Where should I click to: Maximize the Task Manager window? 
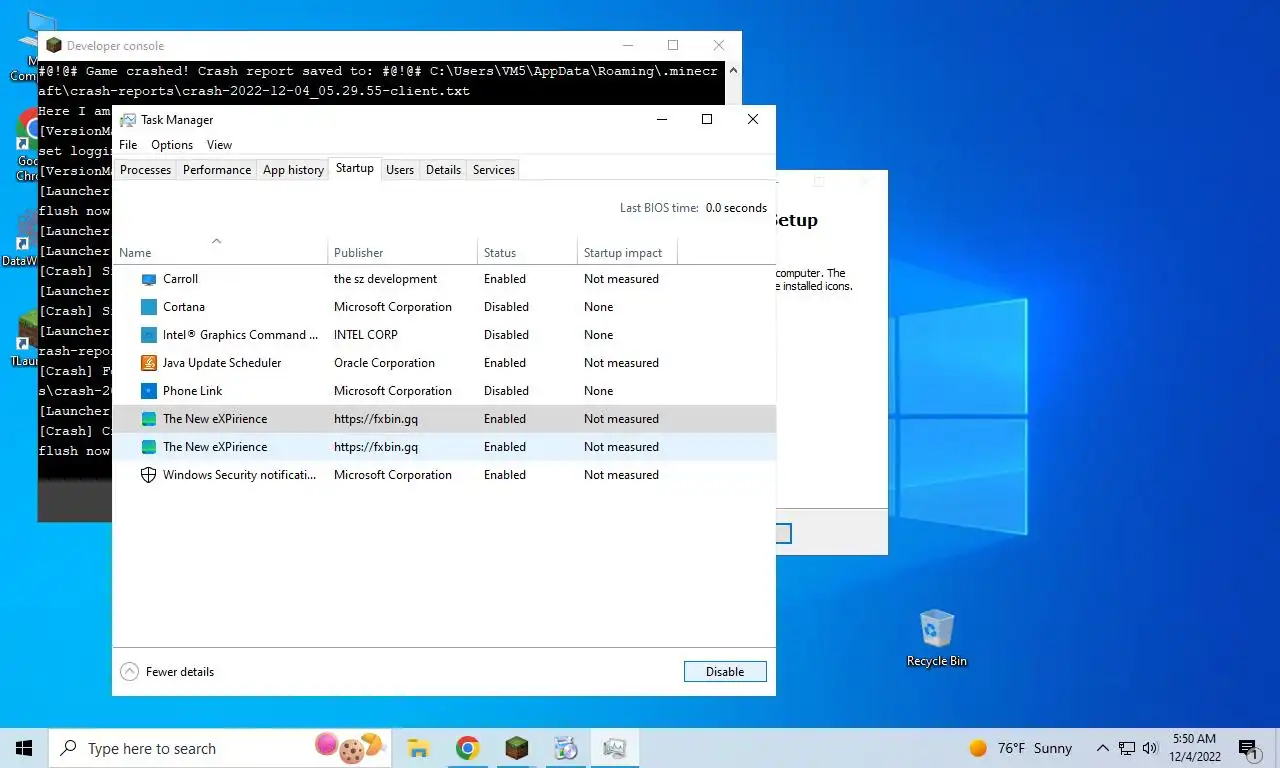[x=707, y=120]
